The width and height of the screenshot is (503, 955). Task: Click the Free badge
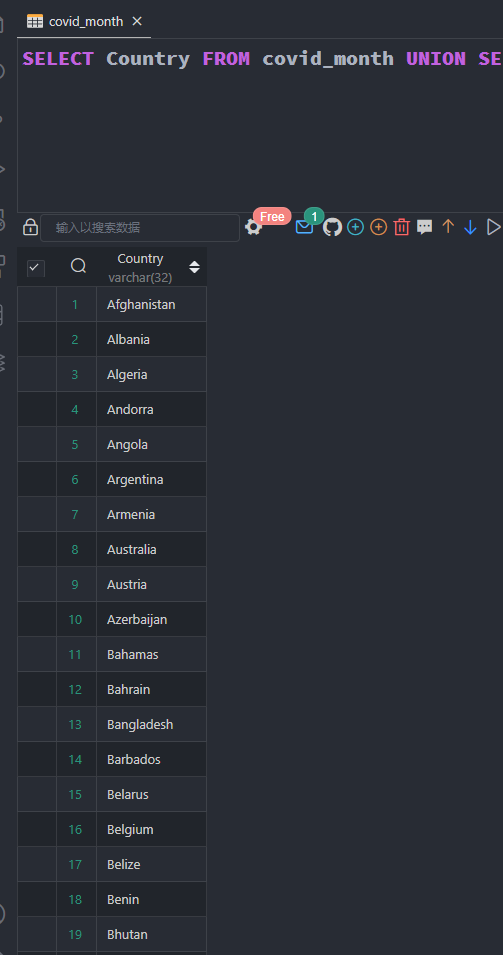(x=272, y=216)
